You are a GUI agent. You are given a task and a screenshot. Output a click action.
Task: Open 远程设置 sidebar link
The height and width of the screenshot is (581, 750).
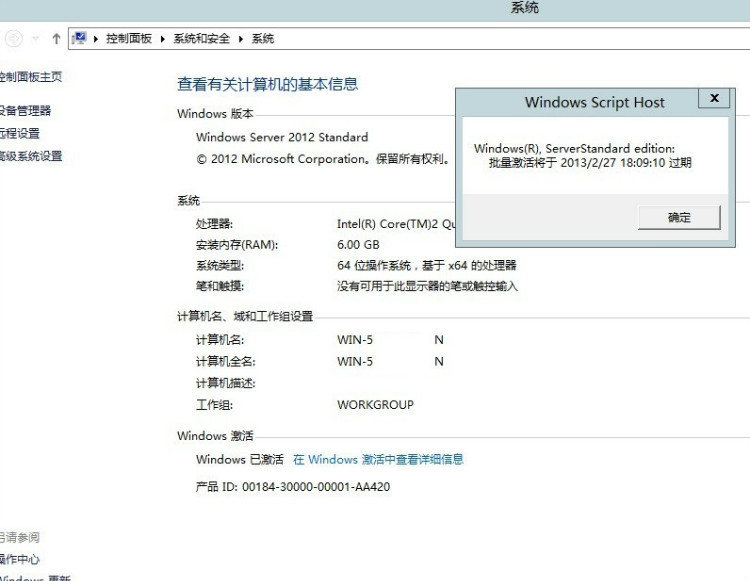coord(20,133)
